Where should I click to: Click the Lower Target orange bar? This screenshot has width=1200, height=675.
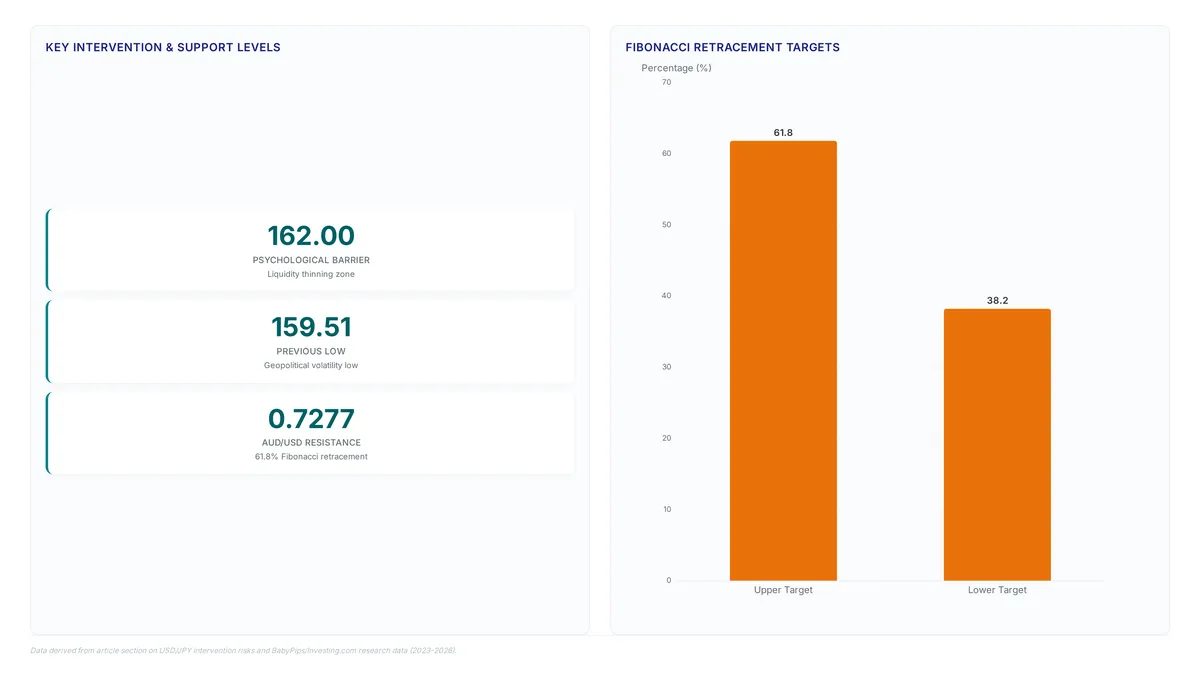click(x=997, y=445)
